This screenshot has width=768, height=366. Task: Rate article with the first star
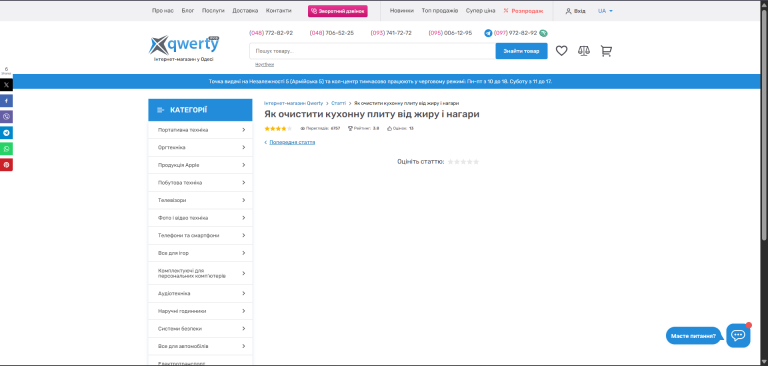(451, 162)
